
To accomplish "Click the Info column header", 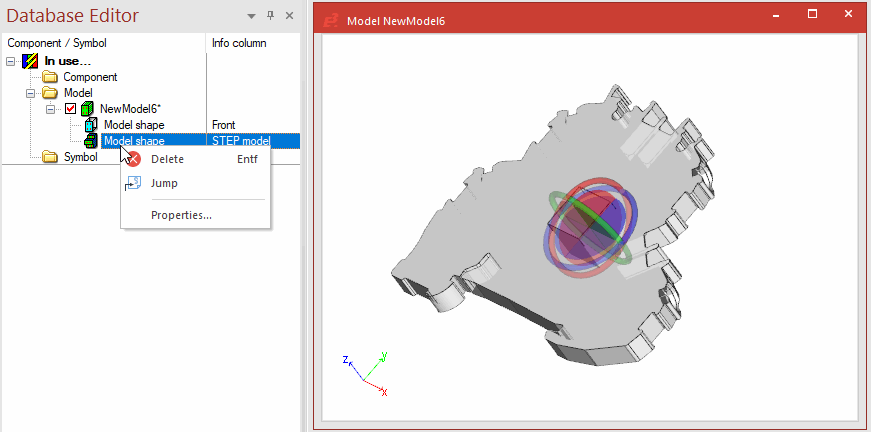I will coord(239,43).
